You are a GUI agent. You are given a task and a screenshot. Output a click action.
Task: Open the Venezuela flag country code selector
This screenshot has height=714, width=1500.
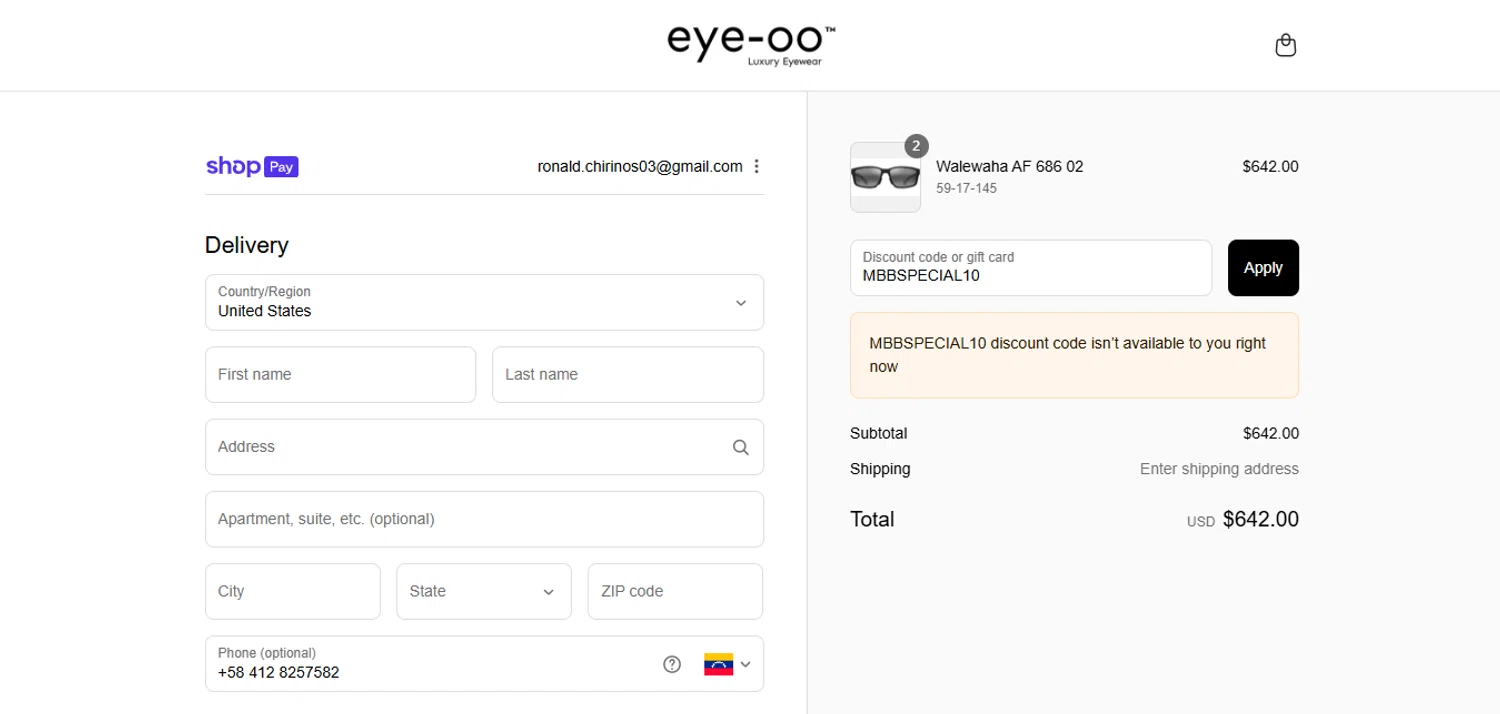[x=727, y=664]
